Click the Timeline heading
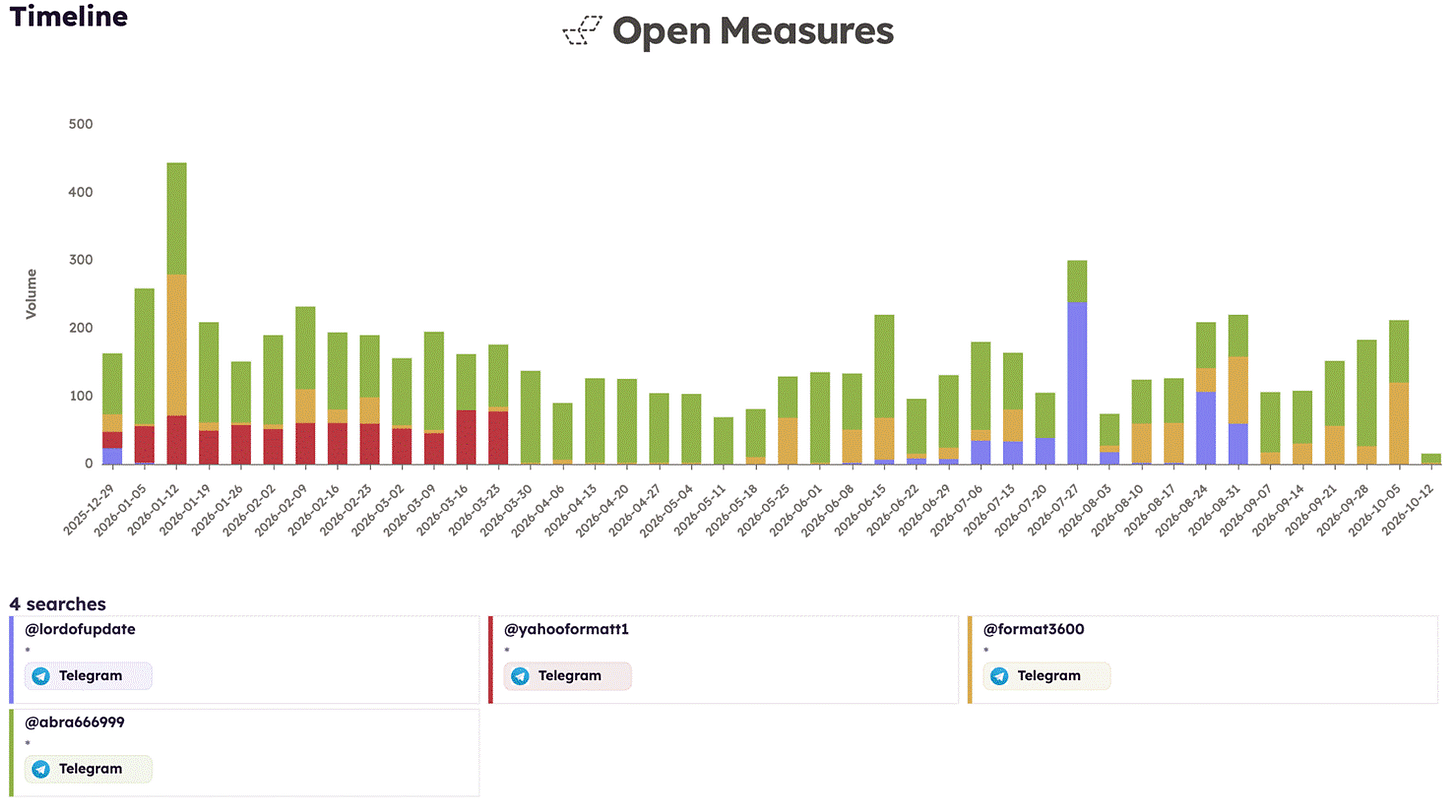The height and width of the screenshot is (811, 1456). click(x=69, y=16)
